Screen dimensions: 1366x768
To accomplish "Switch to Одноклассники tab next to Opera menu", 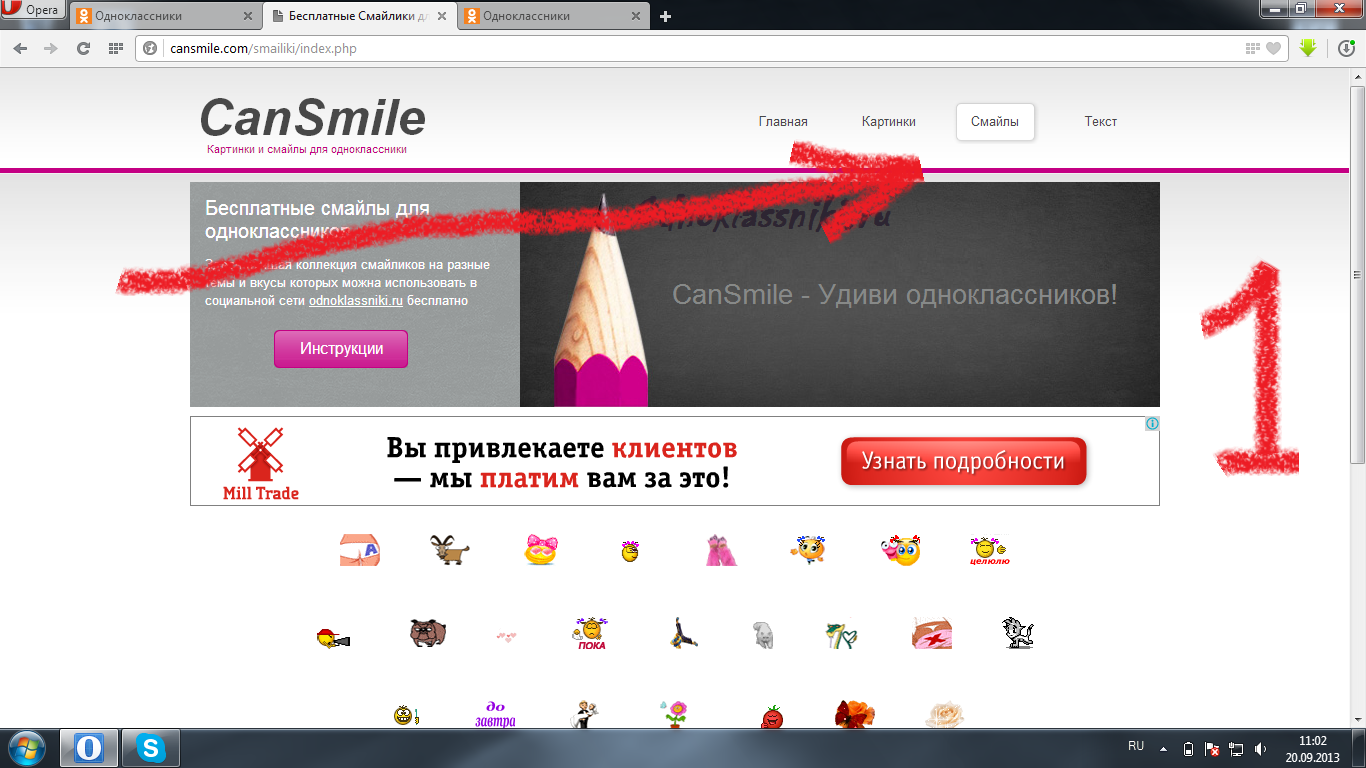I will 165,16.
